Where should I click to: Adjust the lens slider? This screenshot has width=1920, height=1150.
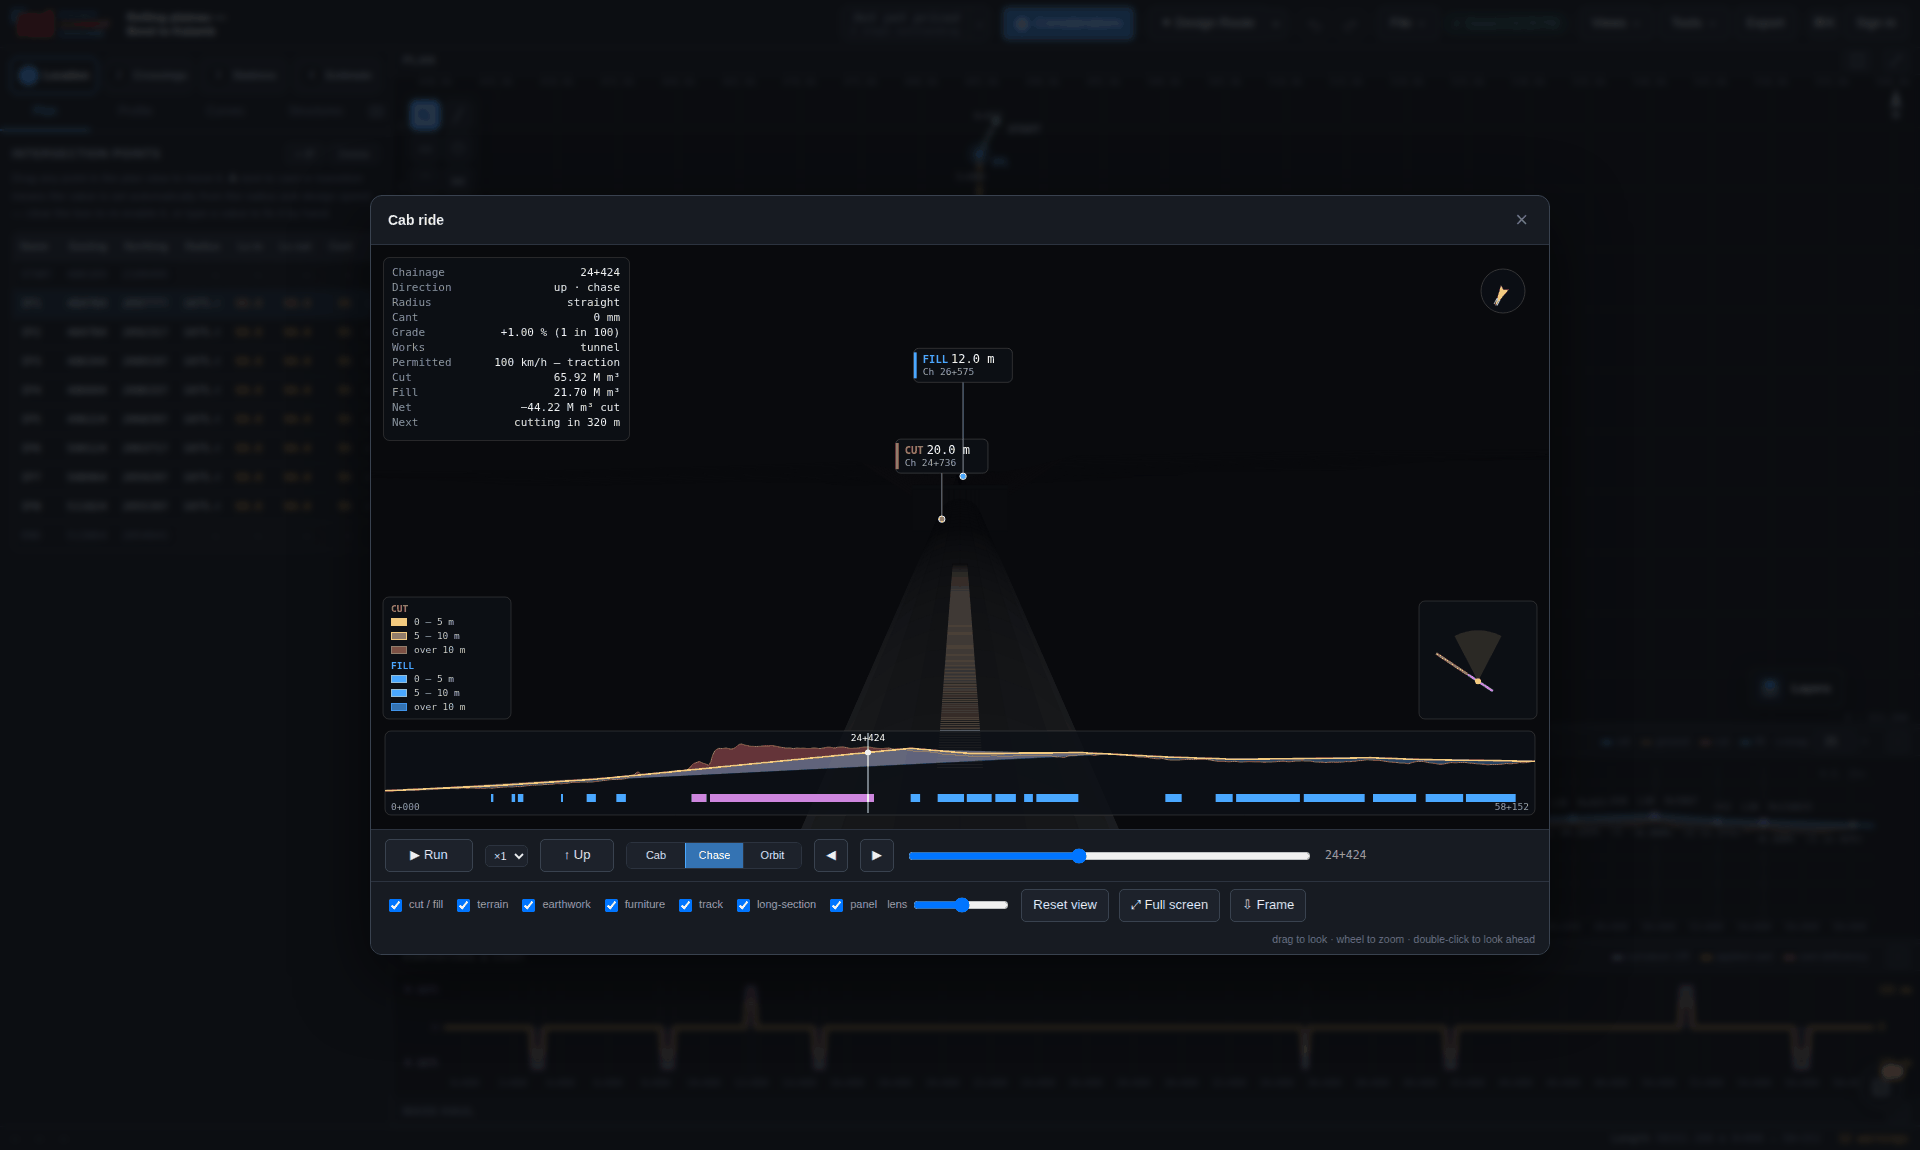pyautogui.click(x=961, y=905)
